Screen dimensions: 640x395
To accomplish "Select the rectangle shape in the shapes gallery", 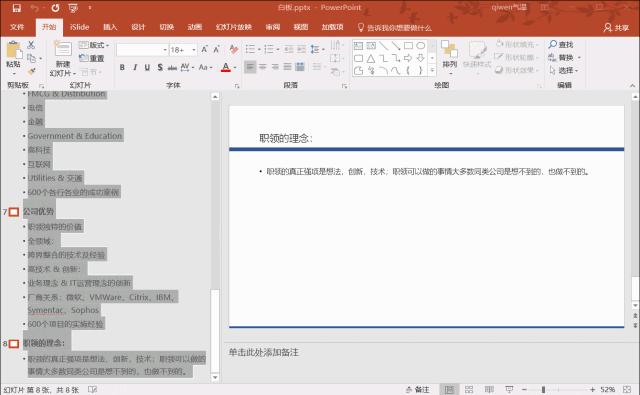I will pyautogui.click(x=408, y=45).
